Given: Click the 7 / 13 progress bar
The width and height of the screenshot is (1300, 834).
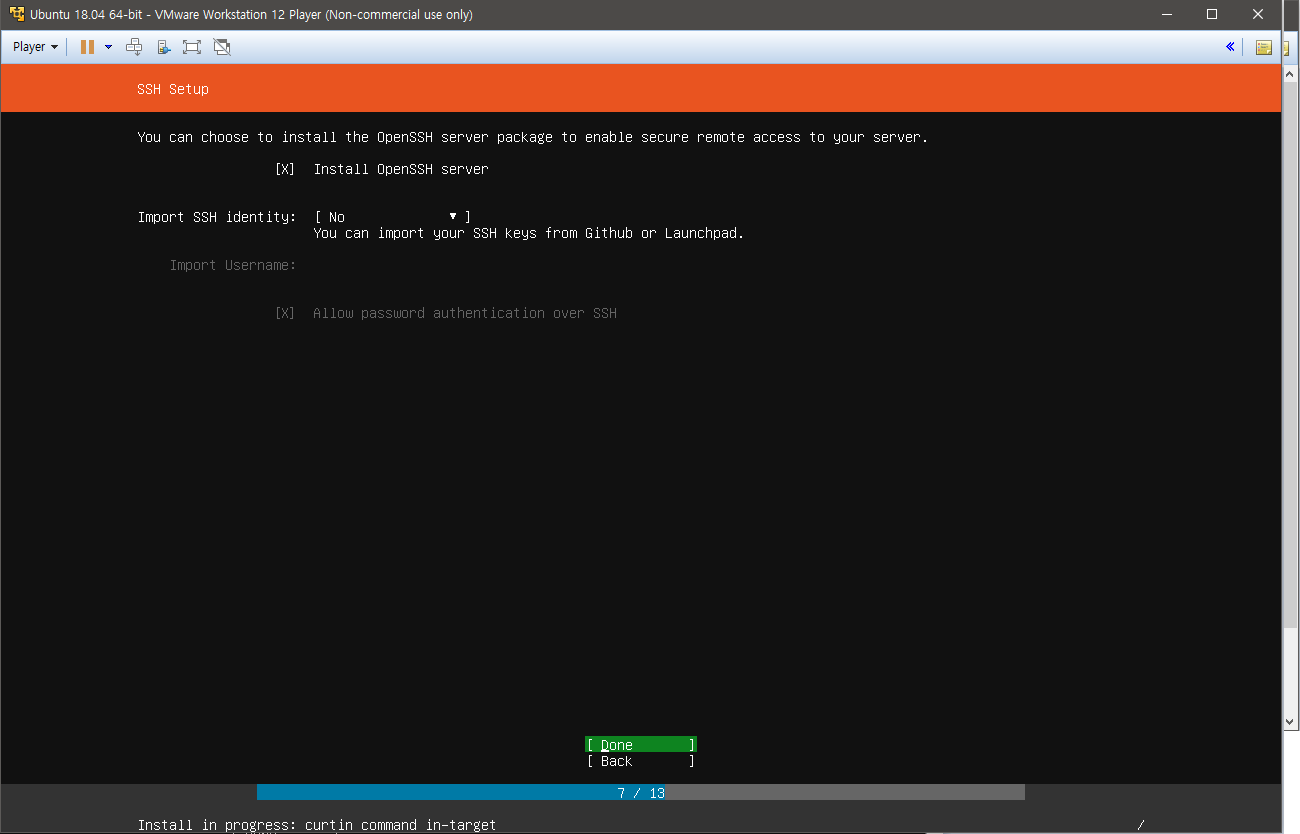Looking at the screenshot, I should click(x=641, y=793).
